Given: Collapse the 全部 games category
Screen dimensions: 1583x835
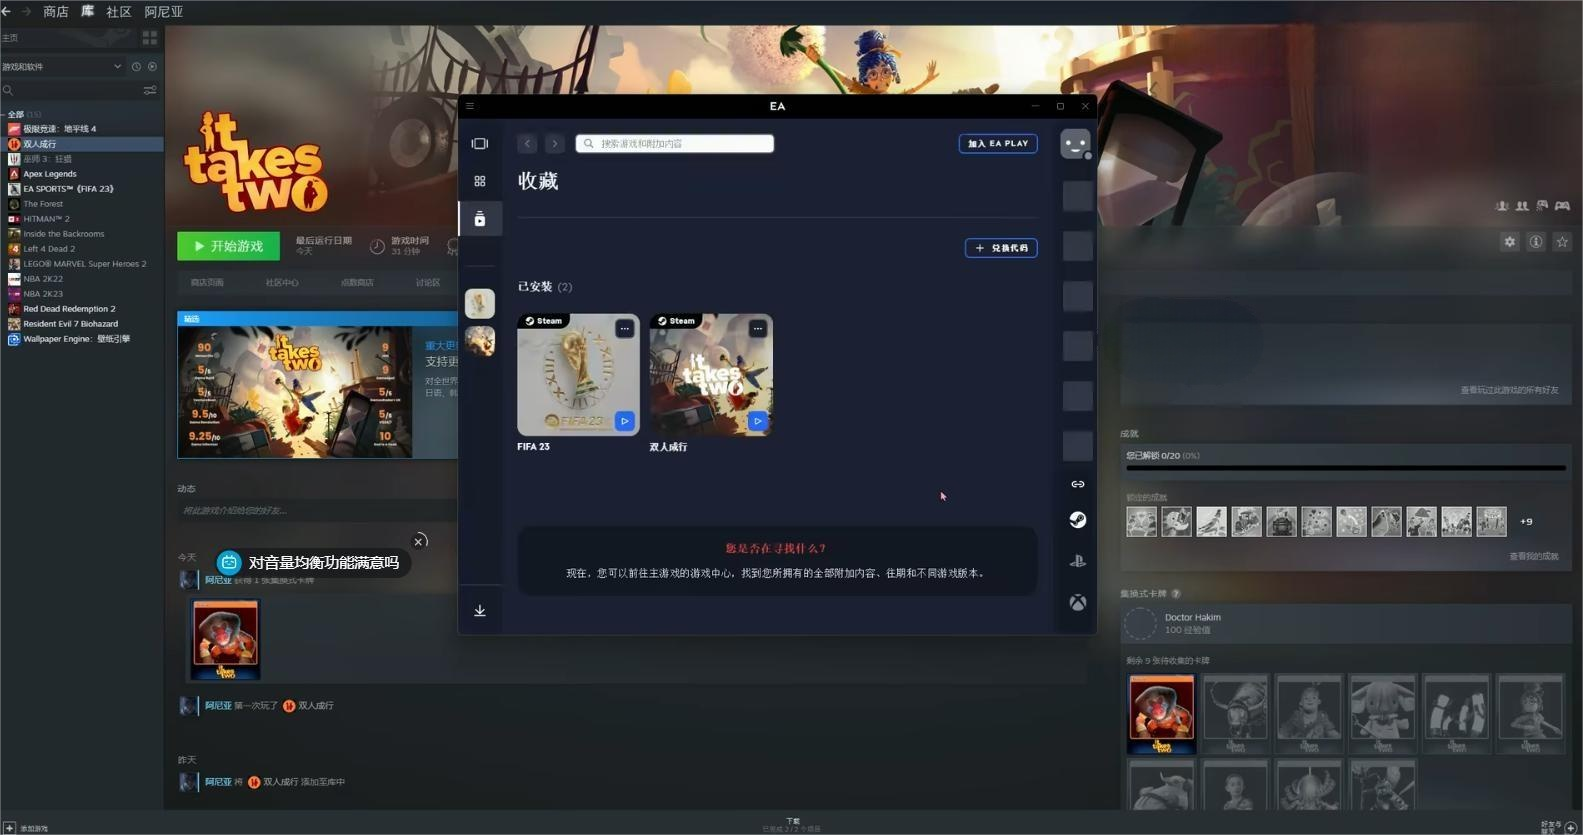Looking at the screenshot, I should (x=16, y=114).
